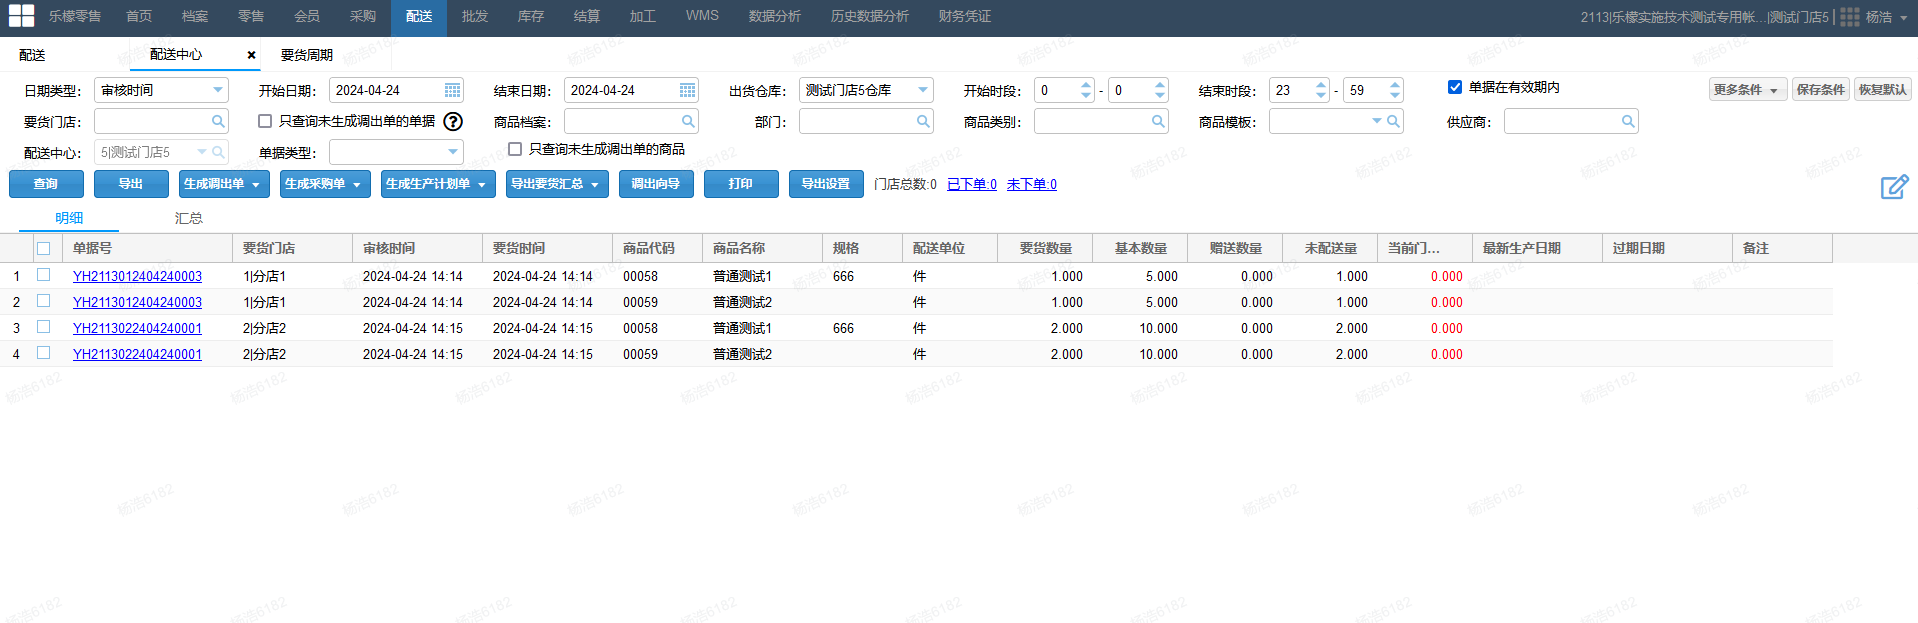Enable 只查询未生成调出单的单据 checkbox
Viewport: 1918px width, 623px height.
(265, 121)
